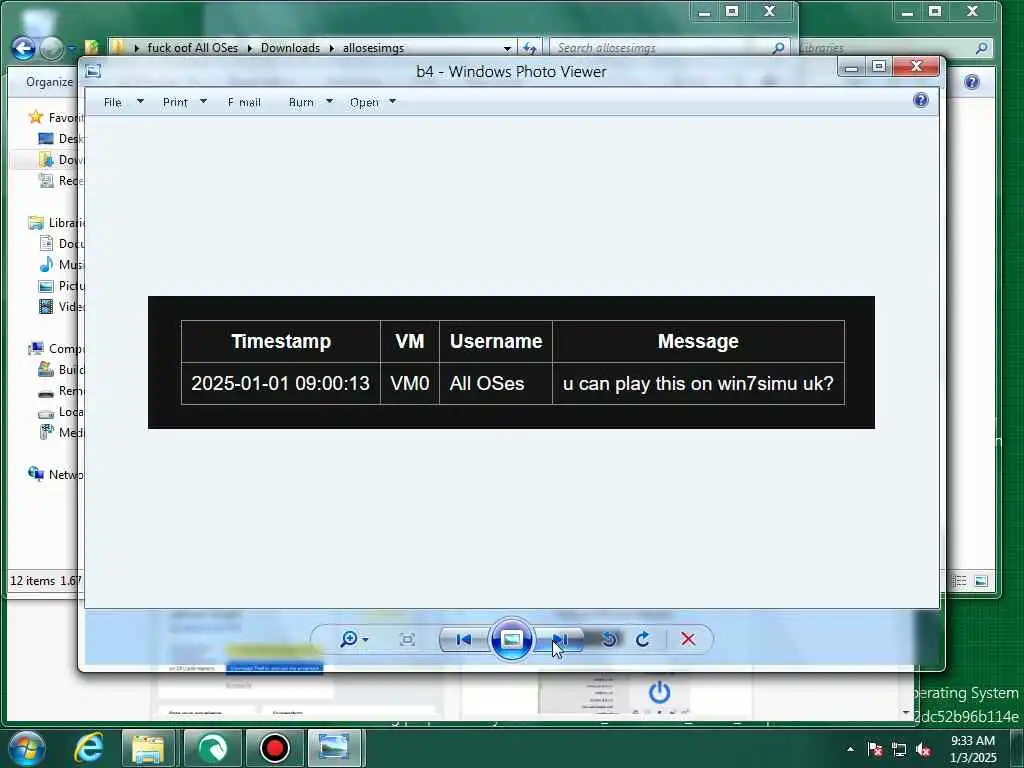Click the actual size button
The width and height of the screenshot is (1024, 768).
click(407, 639)
